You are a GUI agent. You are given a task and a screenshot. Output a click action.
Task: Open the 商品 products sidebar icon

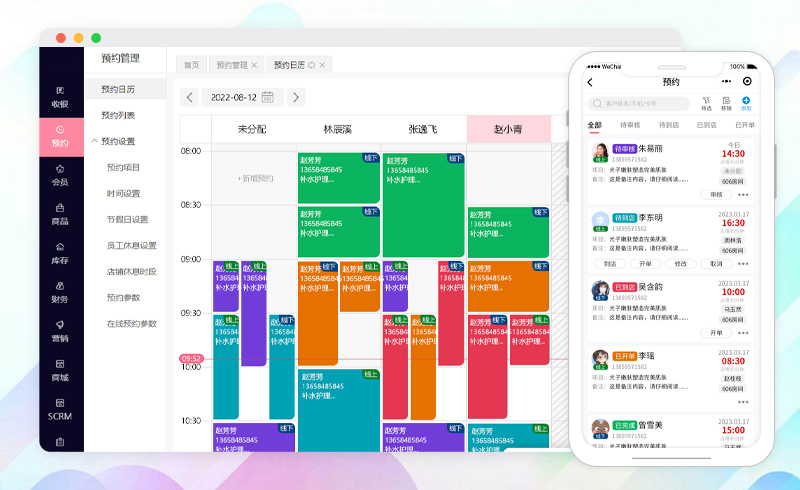click(x=60, y=213)
